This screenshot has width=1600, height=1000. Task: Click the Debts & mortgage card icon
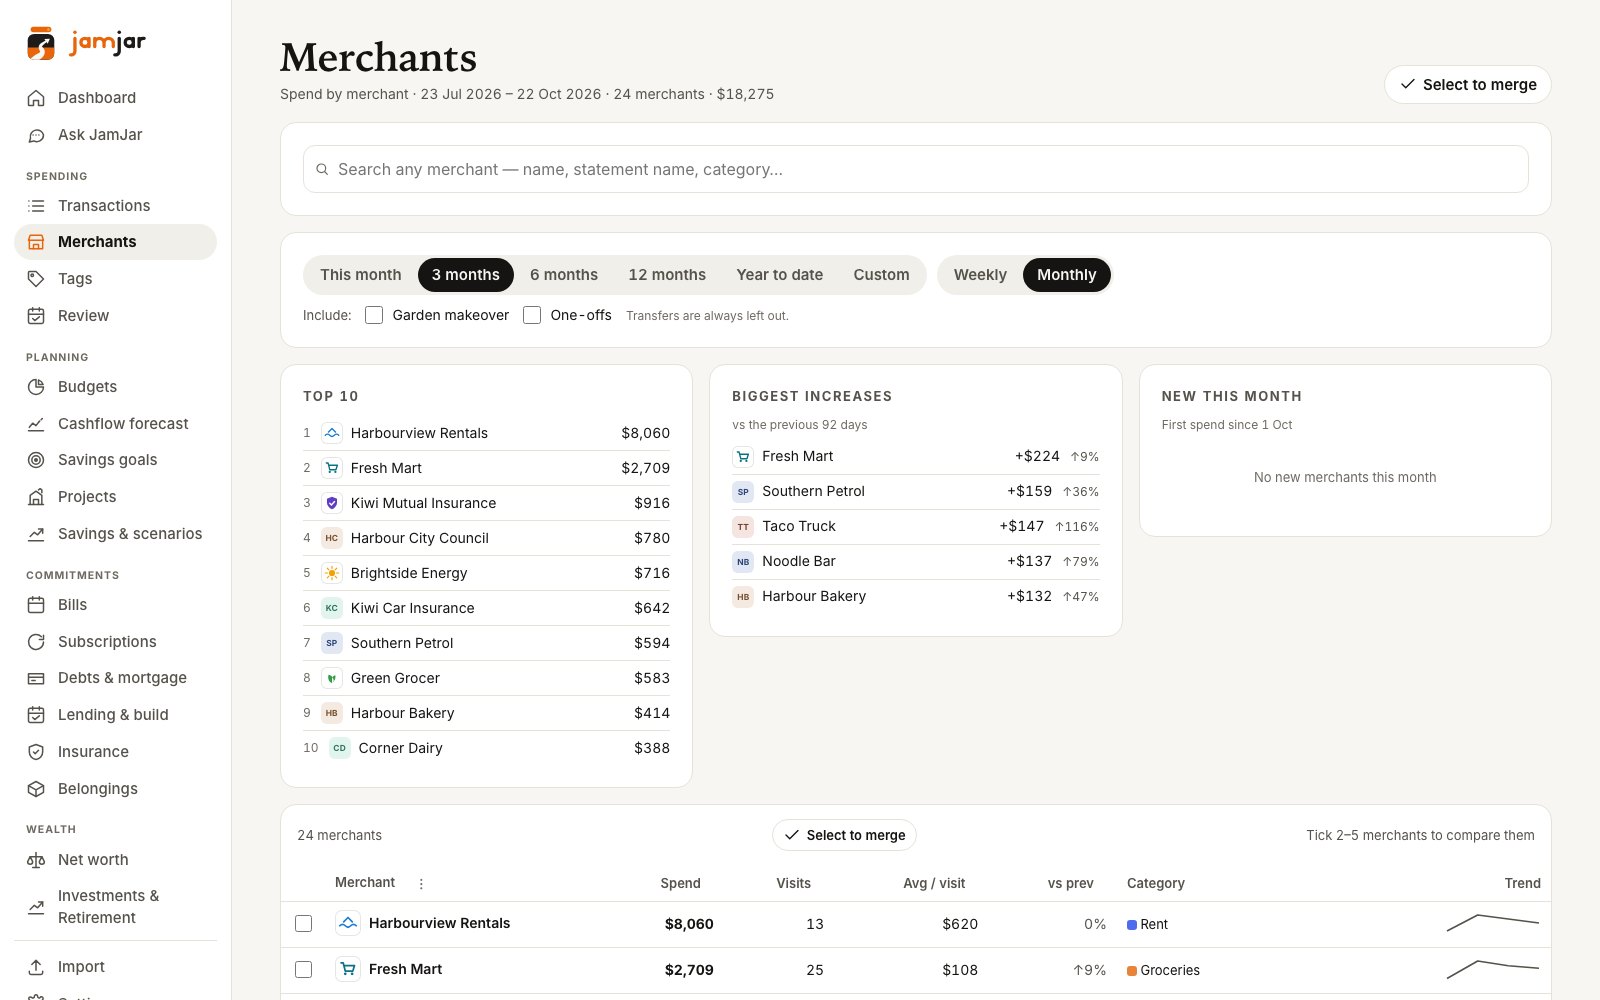tap(36, 678)
